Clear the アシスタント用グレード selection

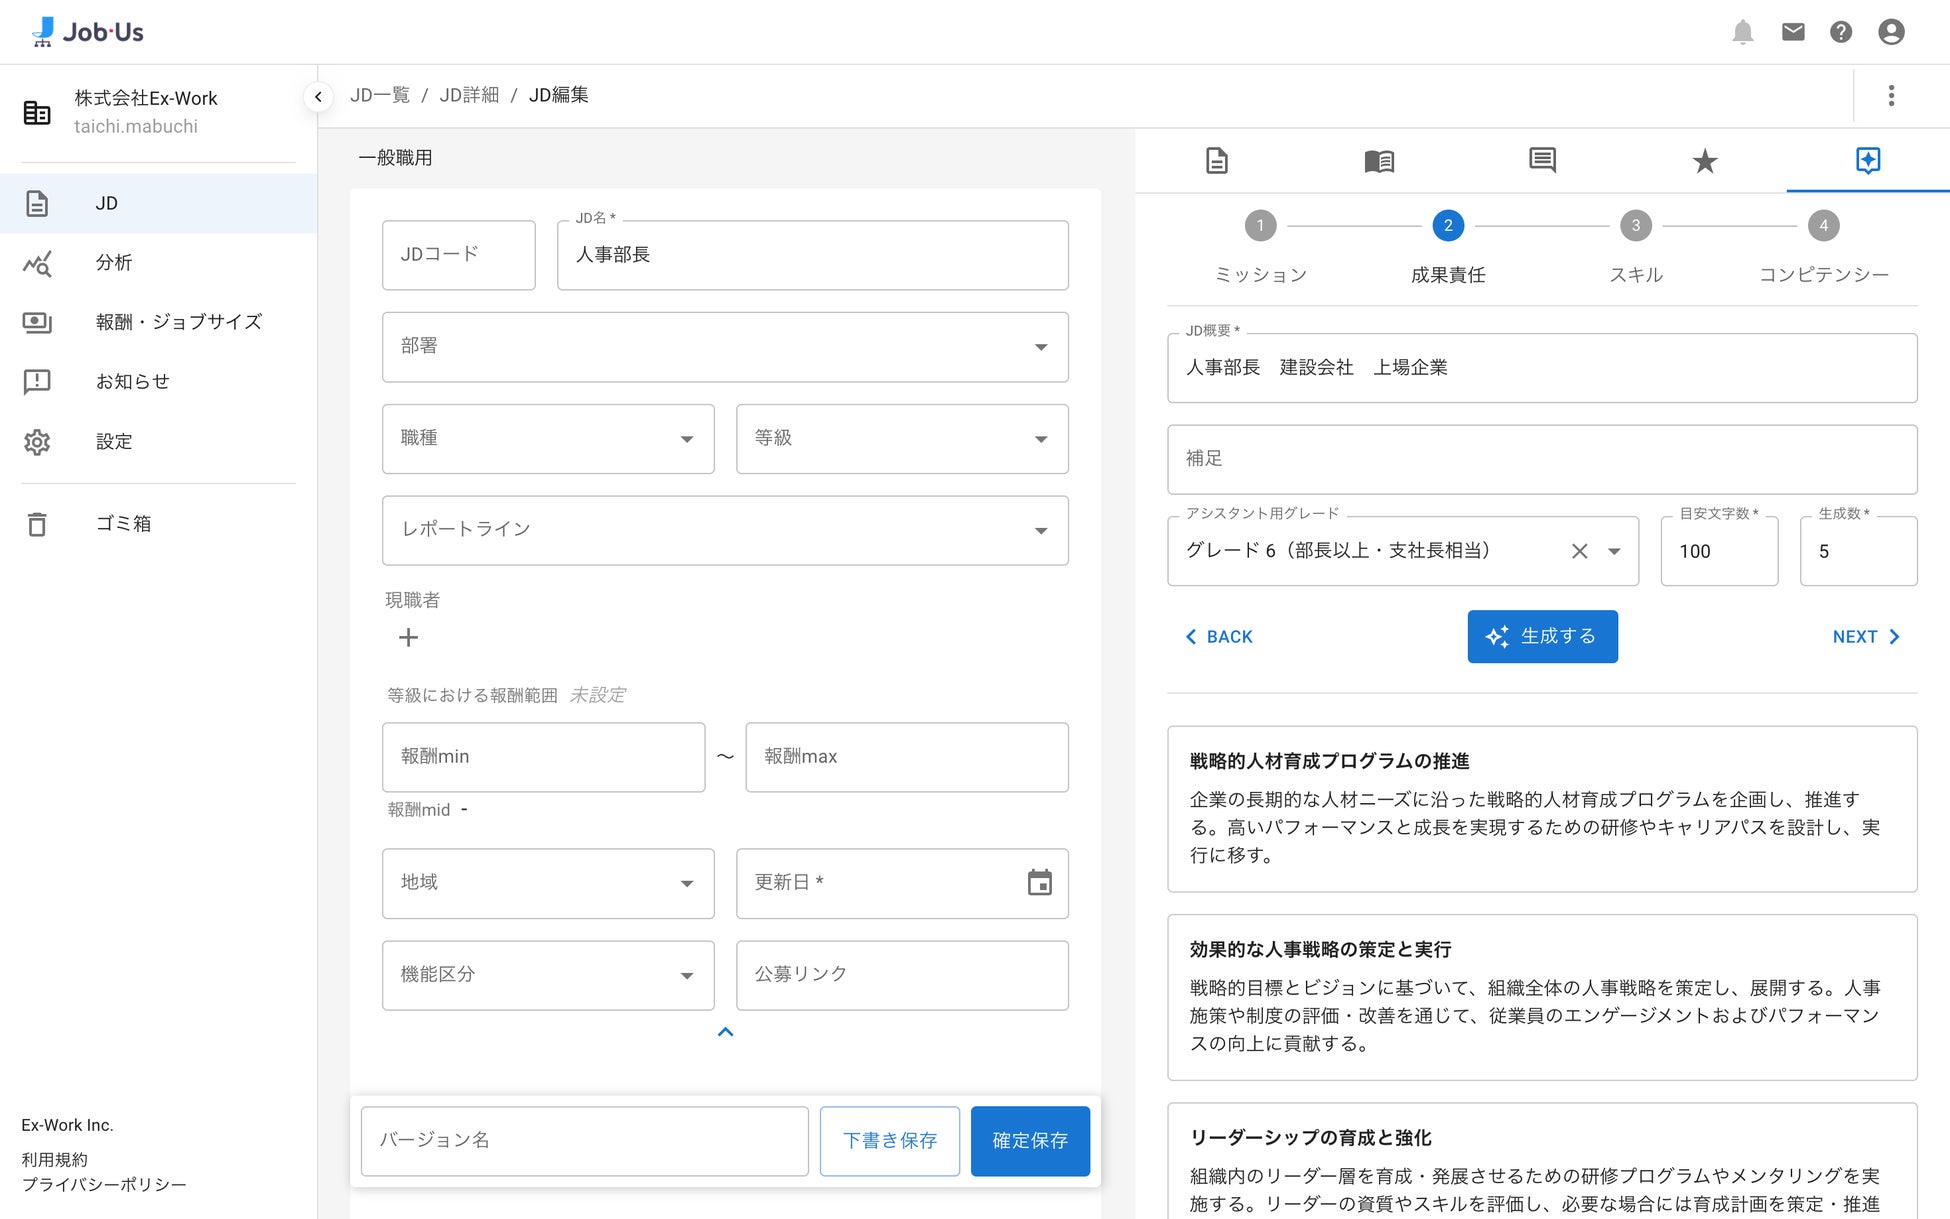pos(1580,551)
